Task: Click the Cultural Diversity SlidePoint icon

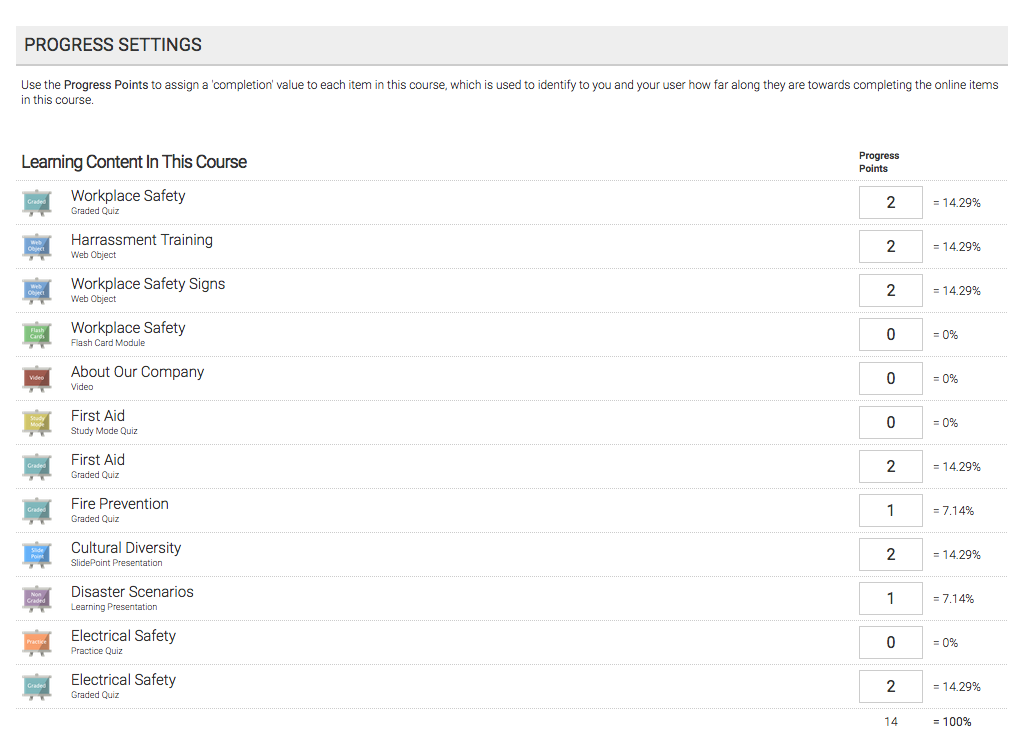Action: pyautogui.click(x=37, y=555)
